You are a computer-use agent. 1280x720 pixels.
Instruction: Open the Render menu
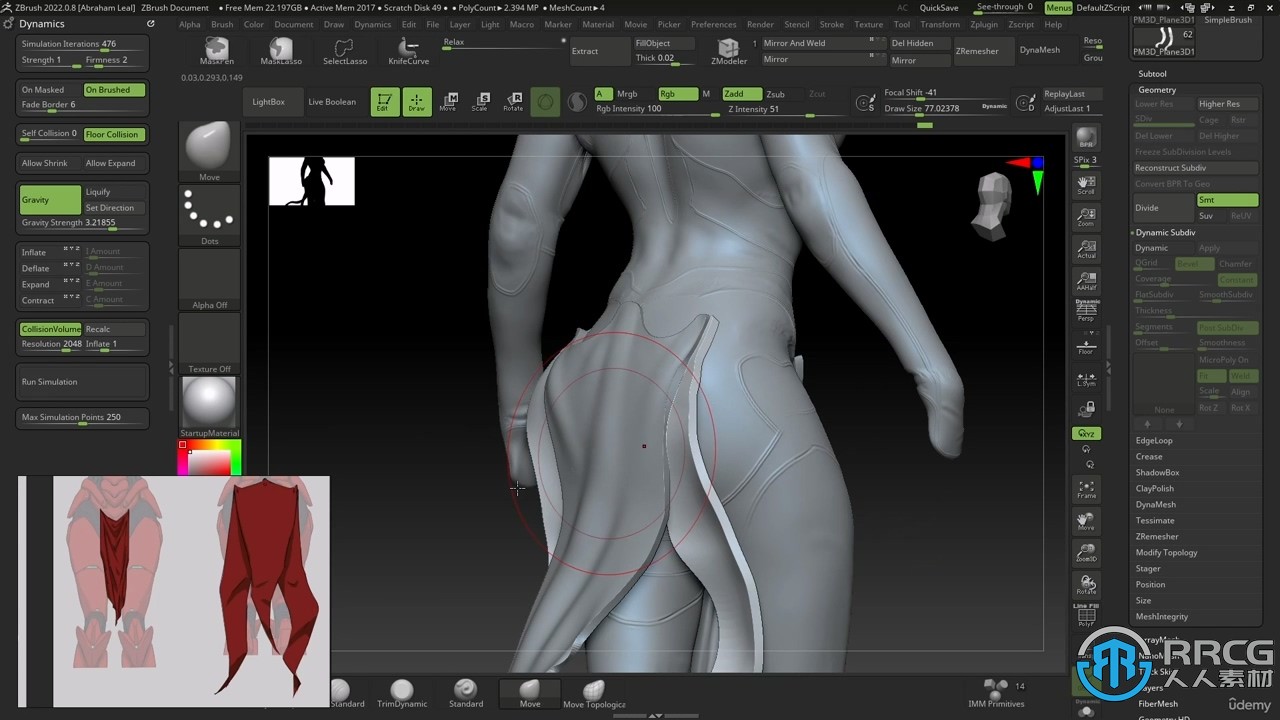pyautogui.click(x=760, y=24)
